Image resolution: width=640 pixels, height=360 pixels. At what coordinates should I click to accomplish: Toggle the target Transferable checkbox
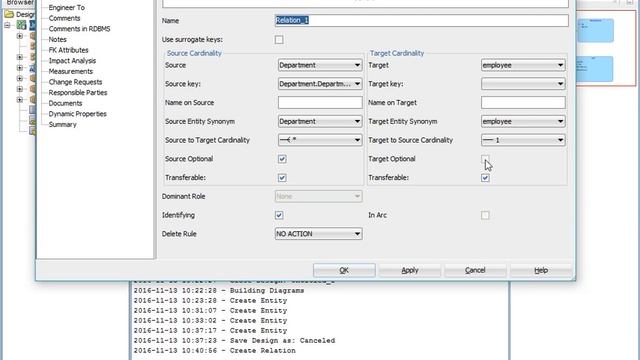[x=485, y=178]
